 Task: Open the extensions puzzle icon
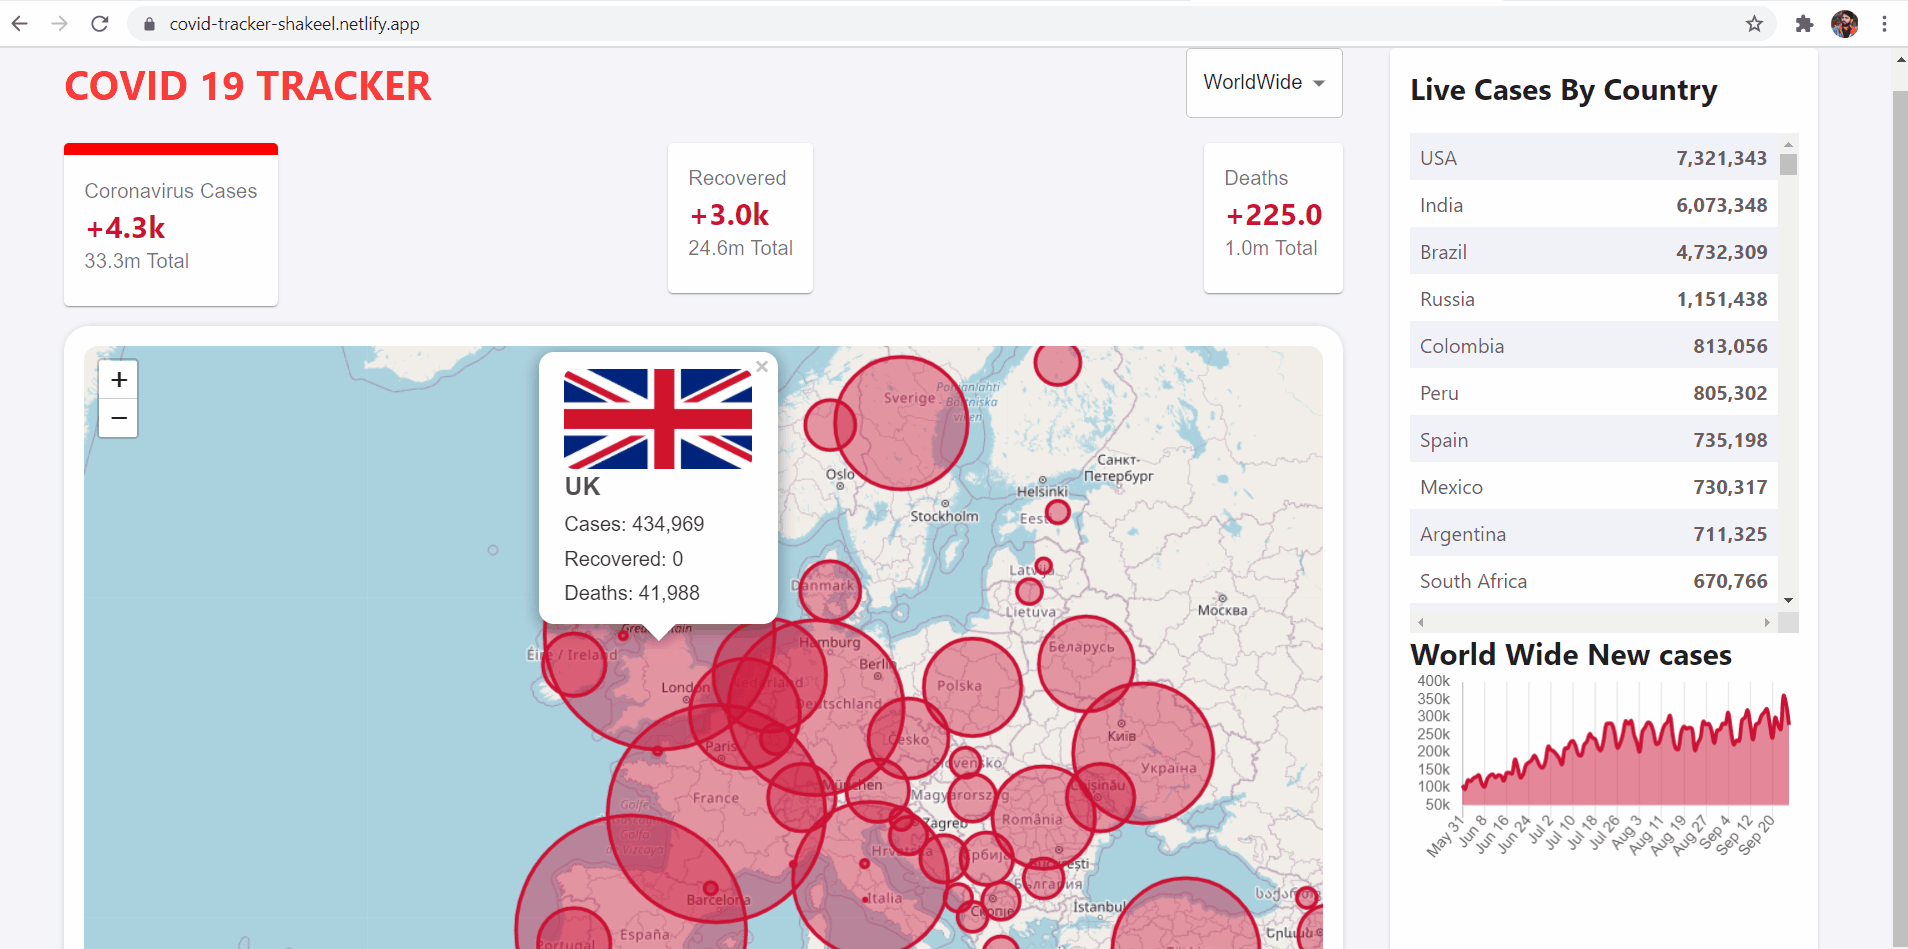(1804, 24)
